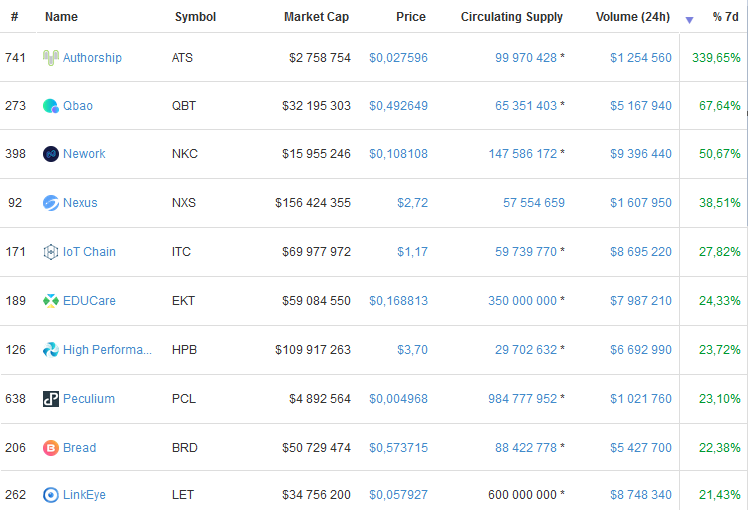Click the Nework coin logo icon
Image resolution: width=748 pixels, height=510 pixels.
tap(51, 154)
